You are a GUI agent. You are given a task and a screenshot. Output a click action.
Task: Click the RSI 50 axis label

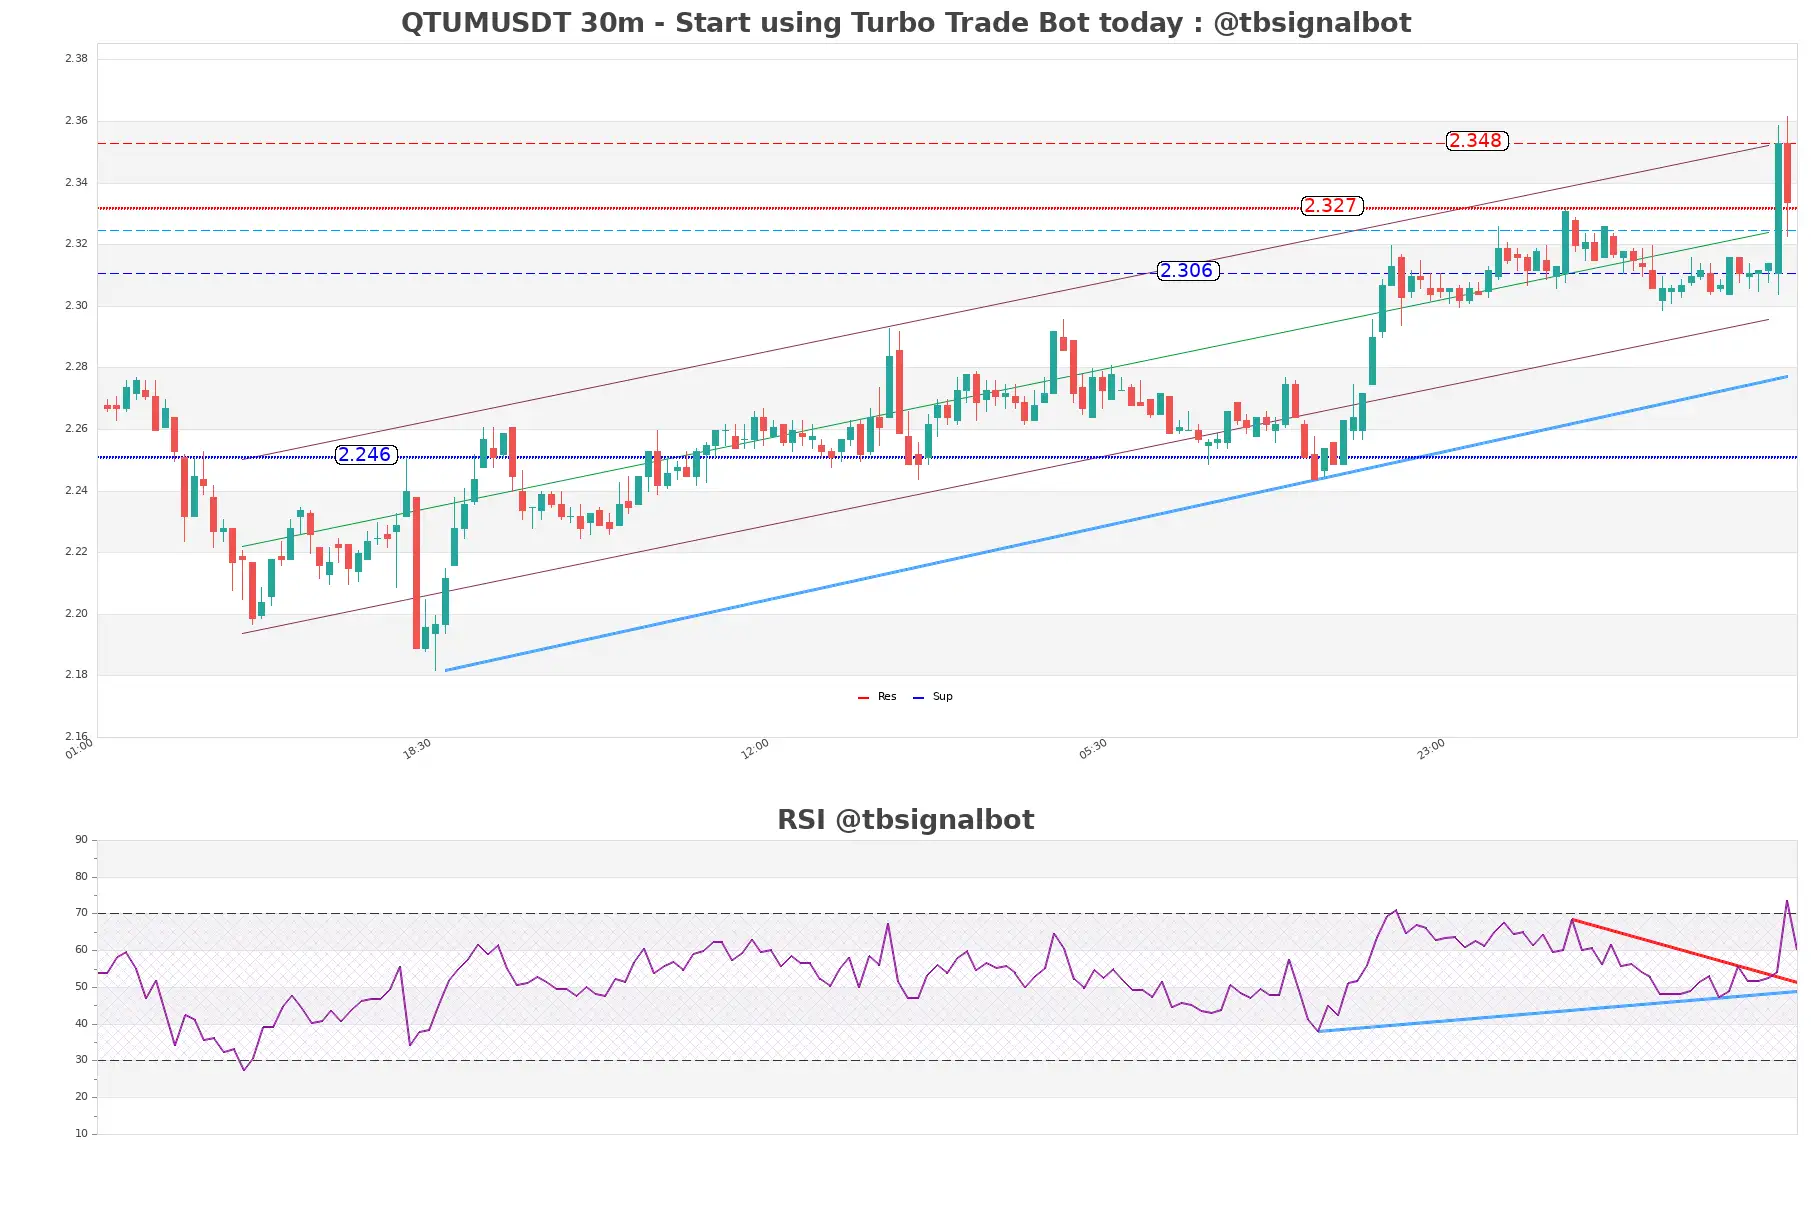point(81,987)
